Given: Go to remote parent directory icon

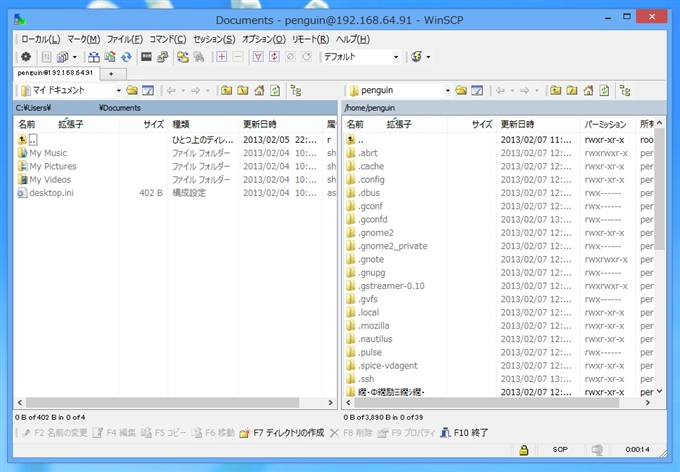Looking at the screenshot, I should coord(556,91).
